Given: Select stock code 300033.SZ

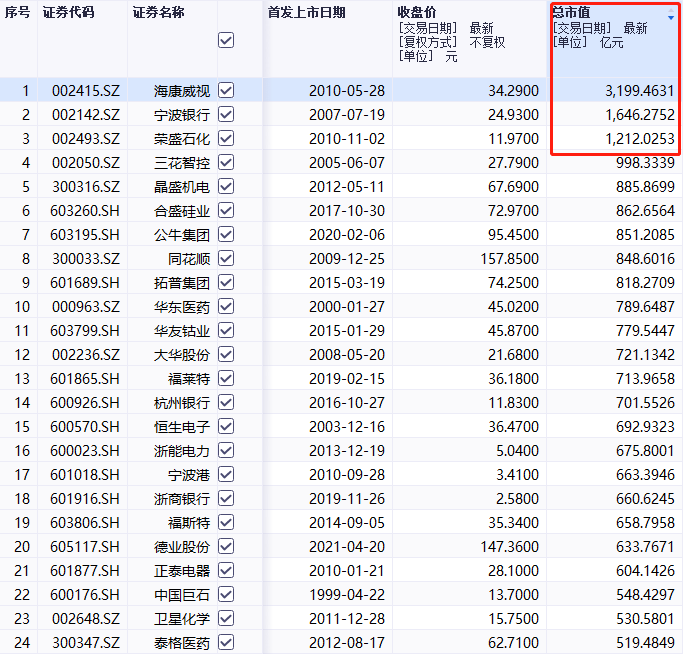Looking at the screenshot, I should click(x=86, y=259).
